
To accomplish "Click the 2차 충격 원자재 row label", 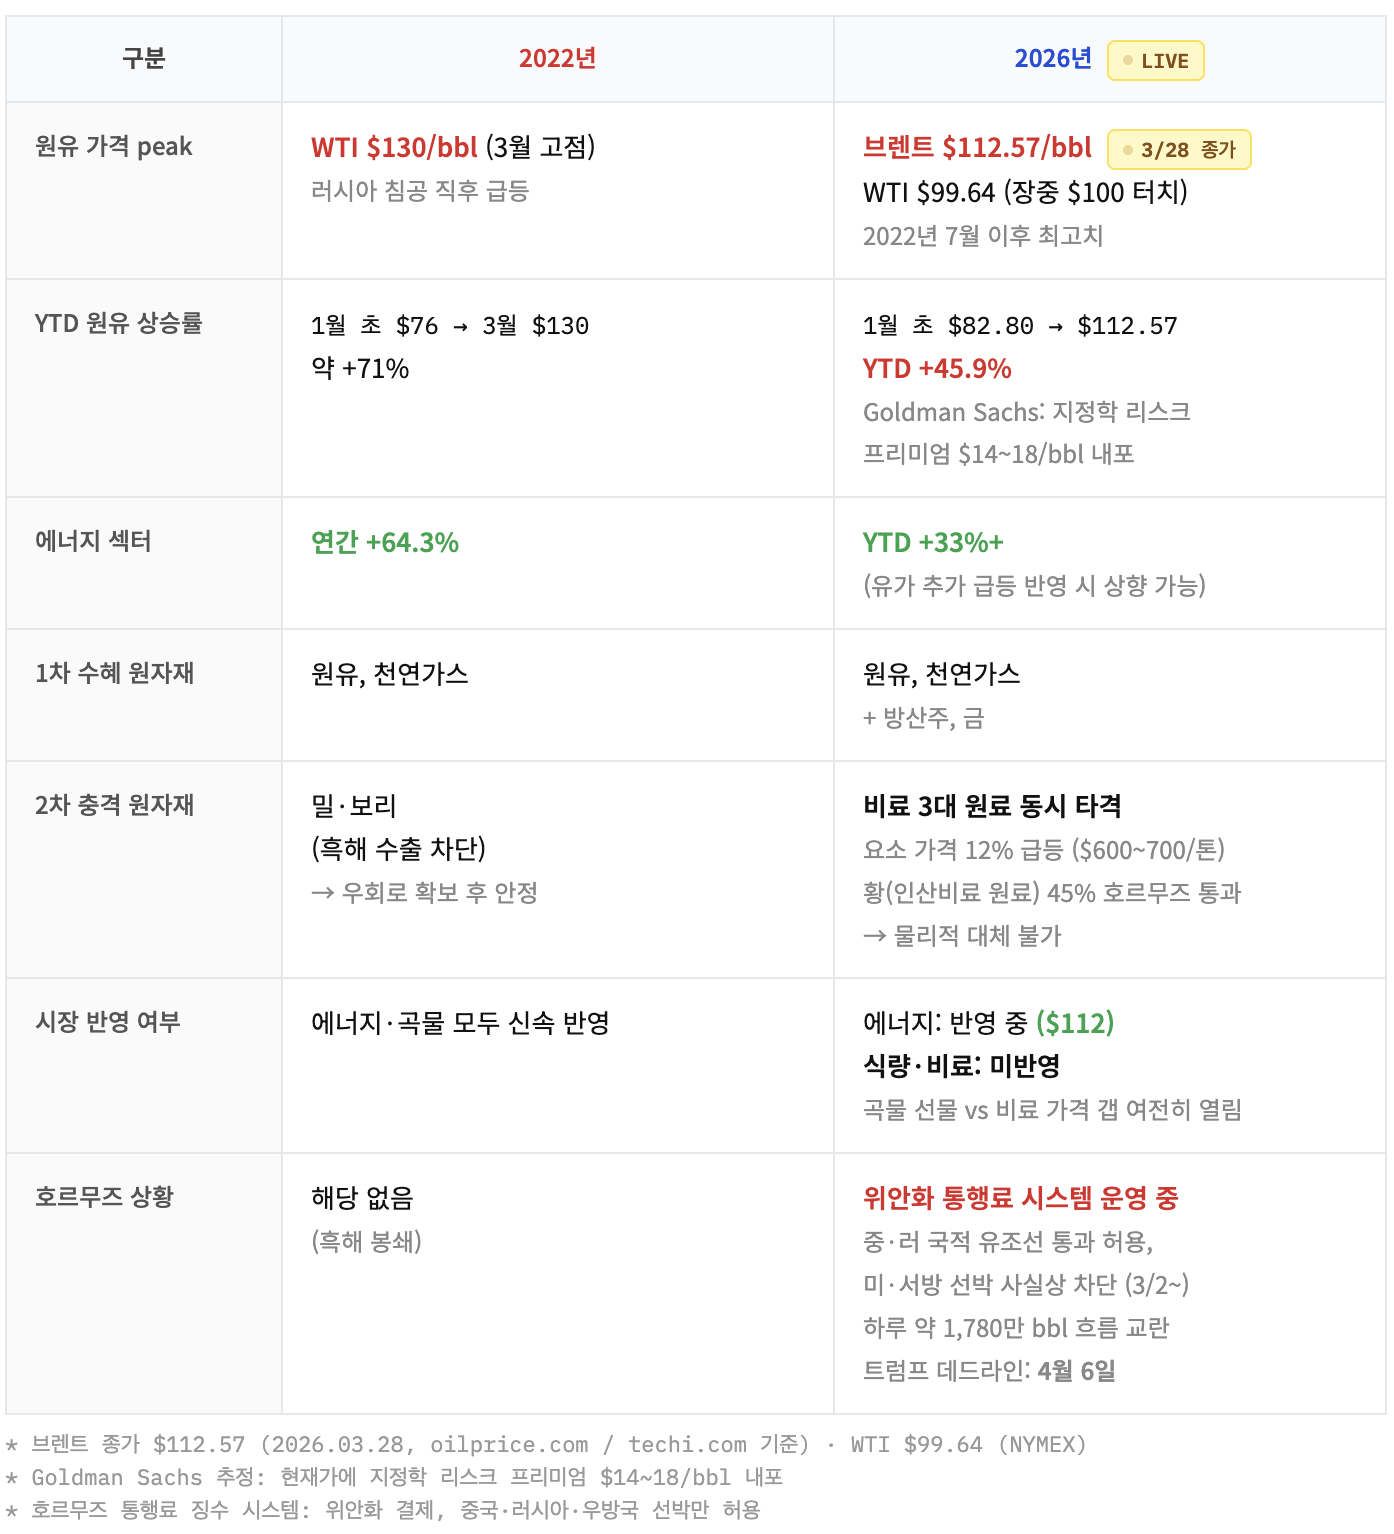I will point(114,805).
